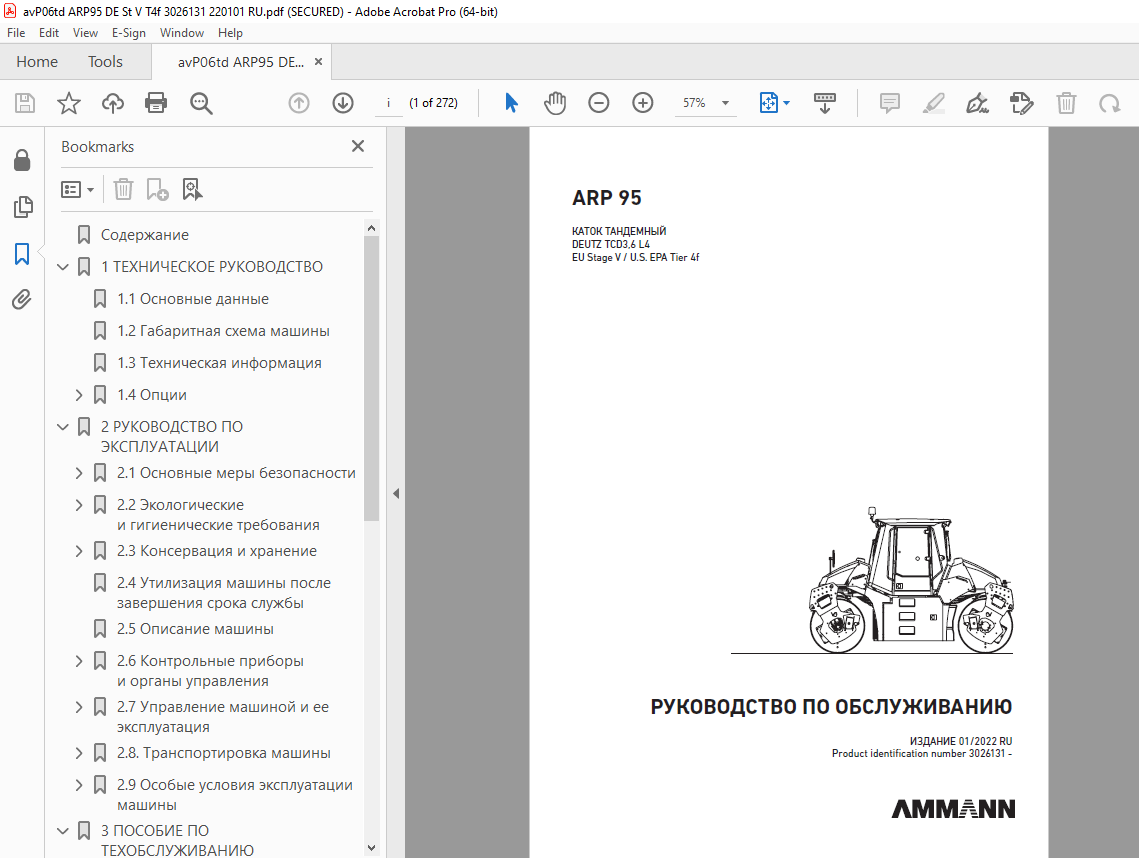Open the E-Sign menu
Image resolution: width=1139 pixels, height=858 pixels.
(129, 33)
